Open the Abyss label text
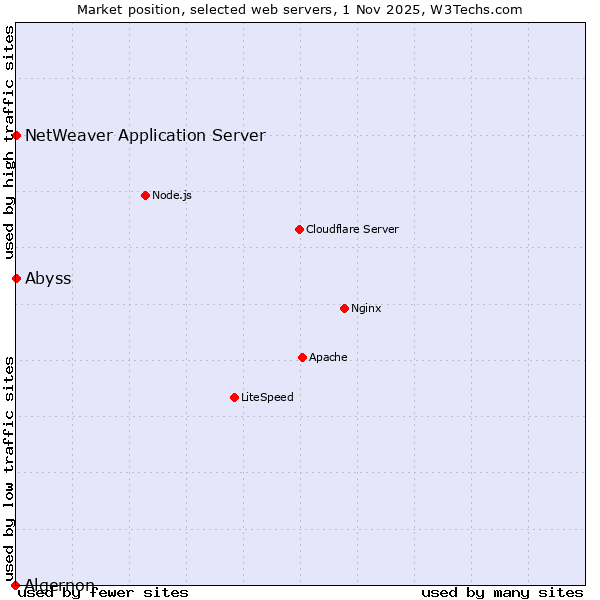Image resolution: width=600 pixels, height=600 pixels. click(48, 279)
